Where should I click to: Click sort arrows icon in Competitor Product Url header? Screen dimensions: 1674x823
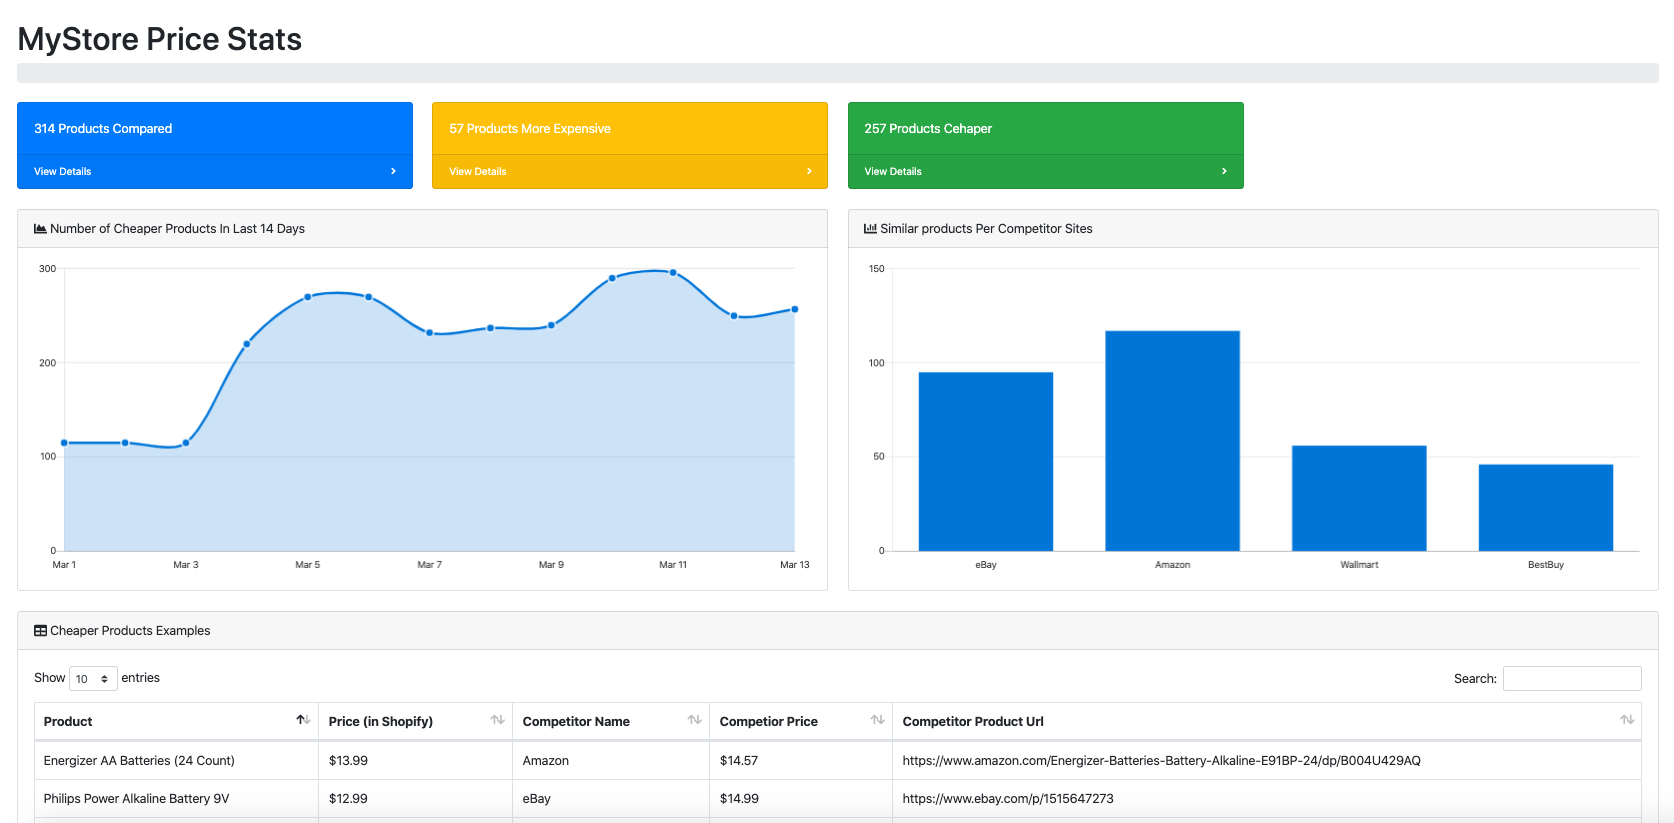point(1627,720)
